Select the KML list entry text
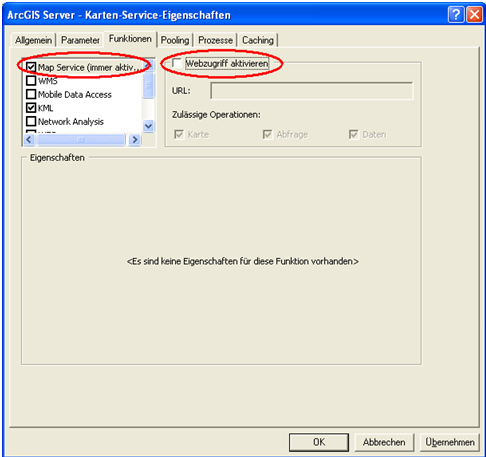This screenshot has width=486, height=457. [x=45, y=108]
